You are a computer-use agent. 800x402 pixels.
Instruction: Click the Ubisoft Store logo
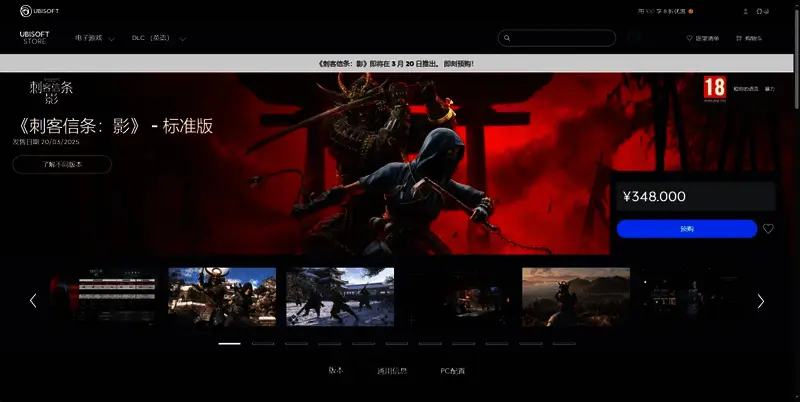(34, 38)
